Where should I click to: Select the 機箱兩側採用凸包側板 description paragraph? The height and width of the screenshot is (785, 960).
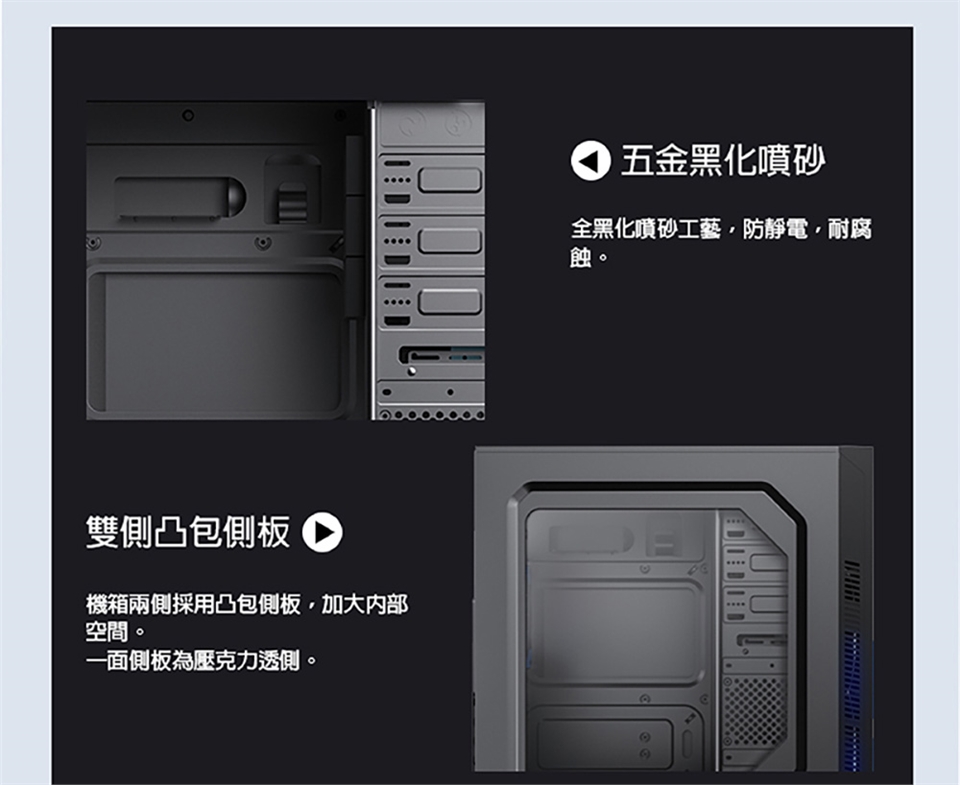[247, 618]
